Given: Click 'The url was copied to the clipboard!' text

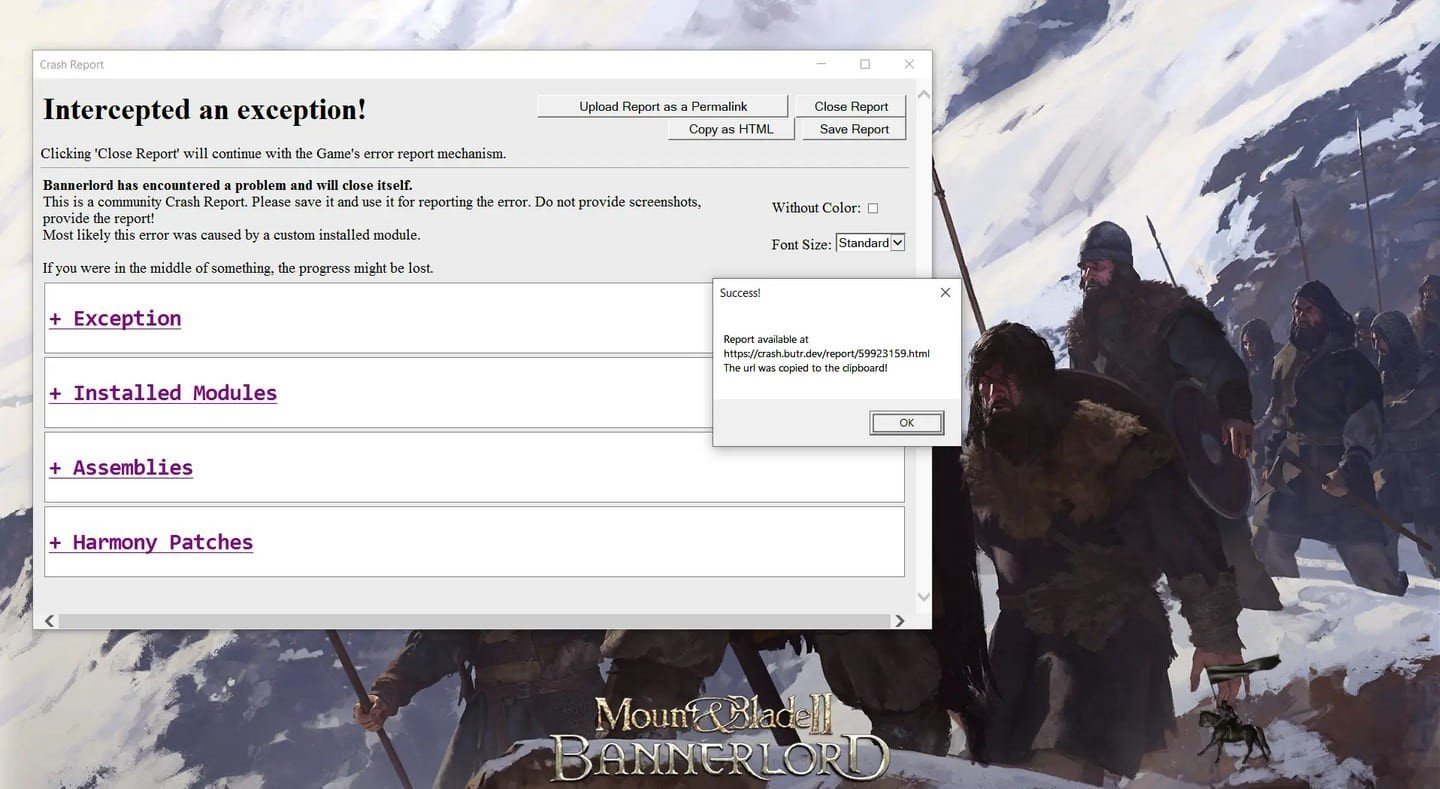Looking at the screenshot, I should point(805,368).
